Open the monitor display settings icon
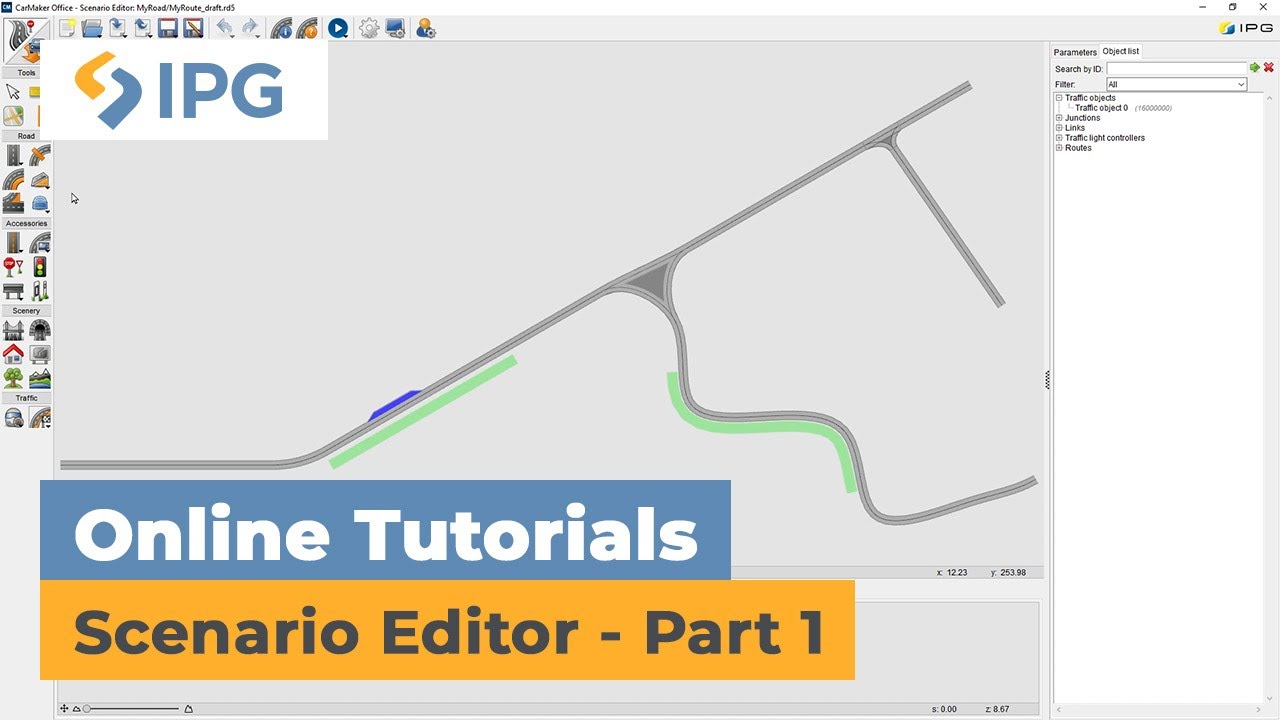The height and width of the screenshot is (720, 1280). tap(395, 28)
